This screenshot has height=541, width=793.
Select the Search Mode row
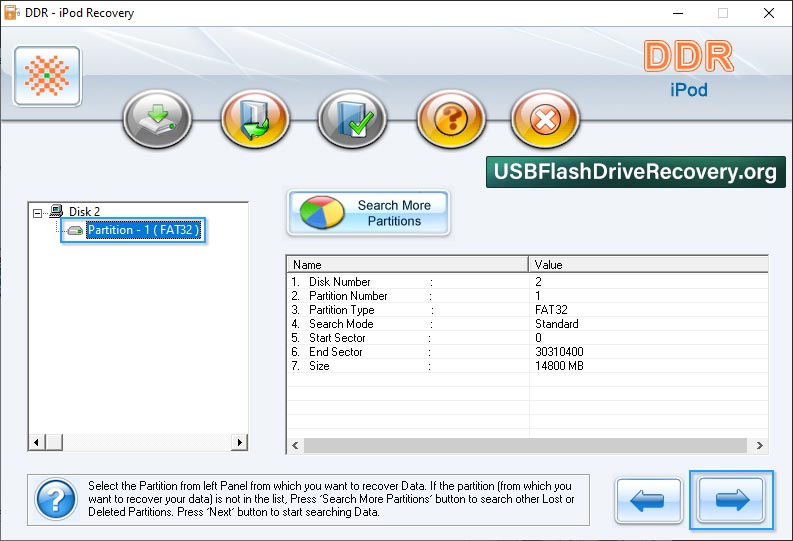click(x=527, y=324)
